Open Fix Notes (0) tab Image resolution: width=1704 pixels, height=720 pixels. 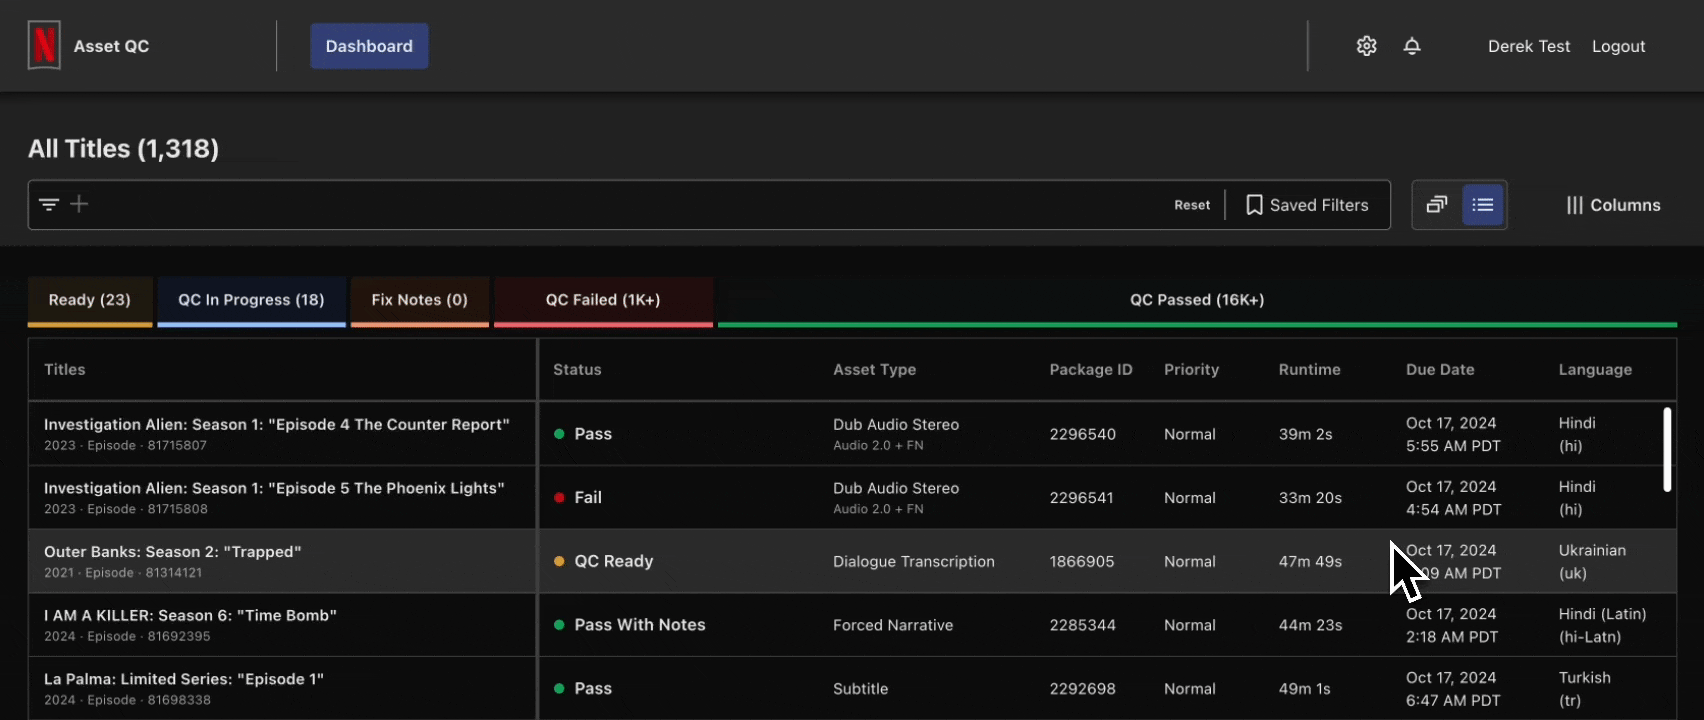[x=419, y=300]
